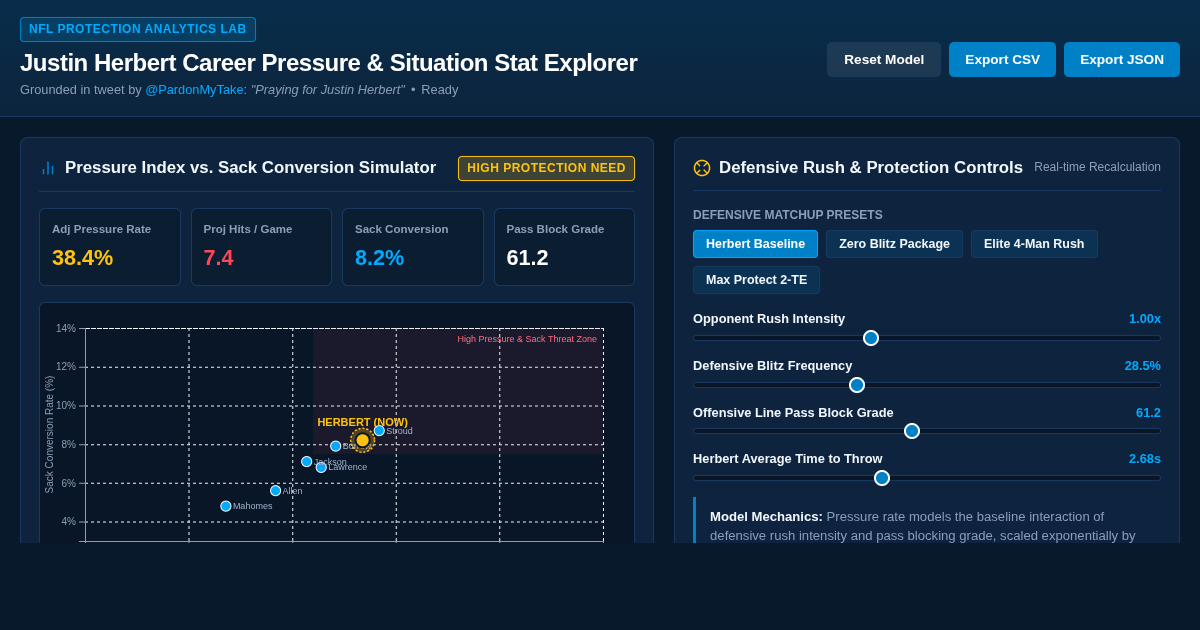
Task: Open the @PardonMyTake tweet link
Action: [x=196, y=89]
